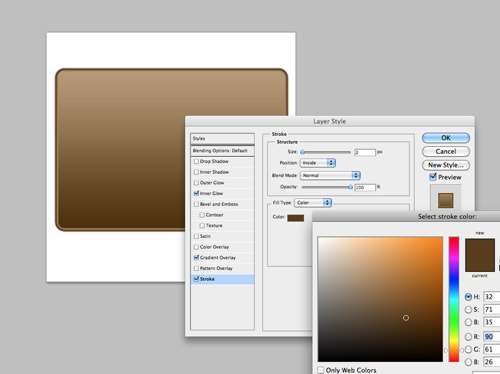
Task: Click the blue value field showing 26
Action: click(x=492, y=362)
